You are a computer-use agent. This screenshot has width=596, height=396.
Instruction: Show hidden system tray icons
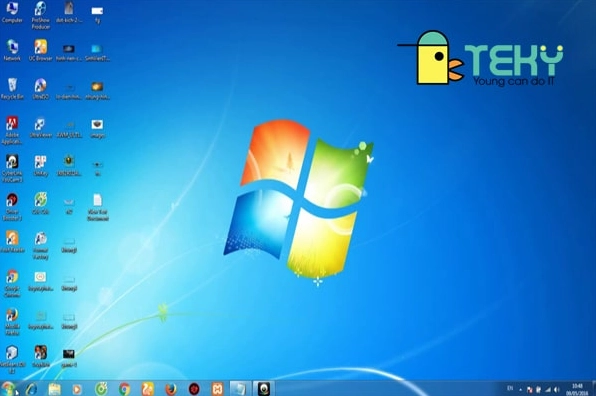(x=520, y=390)
